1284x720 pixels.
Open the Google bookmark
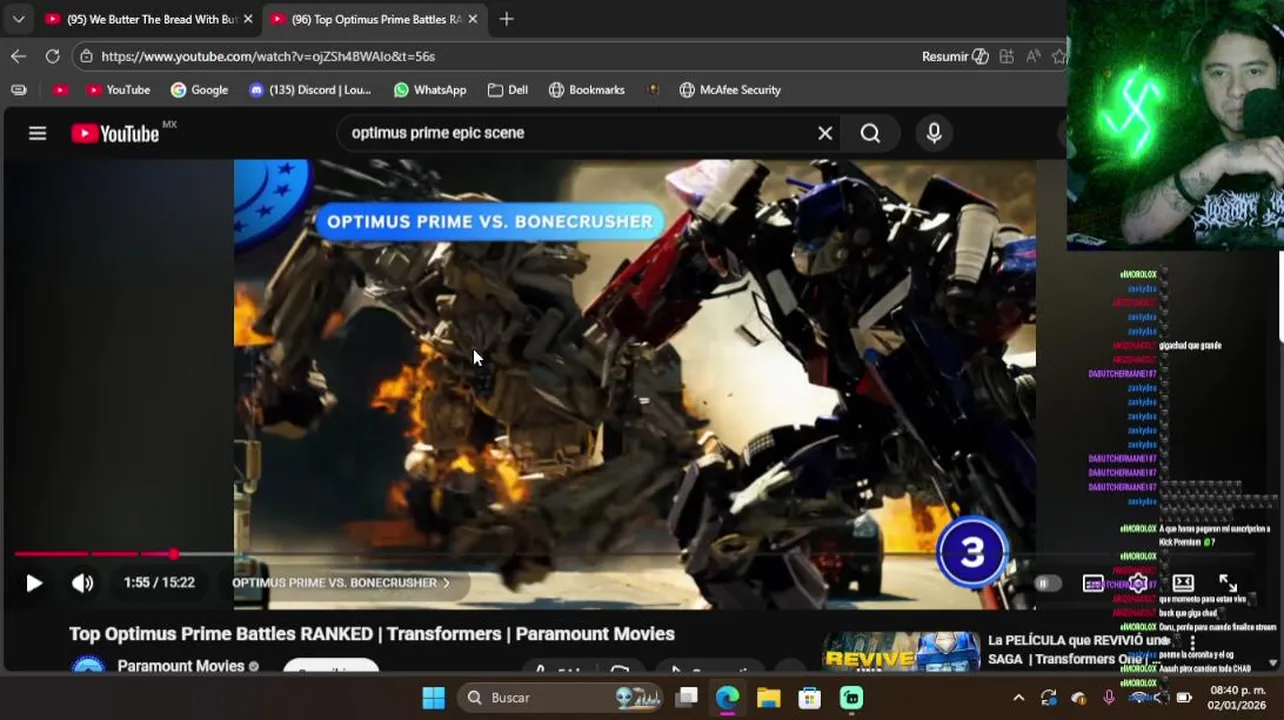[199, 90]
